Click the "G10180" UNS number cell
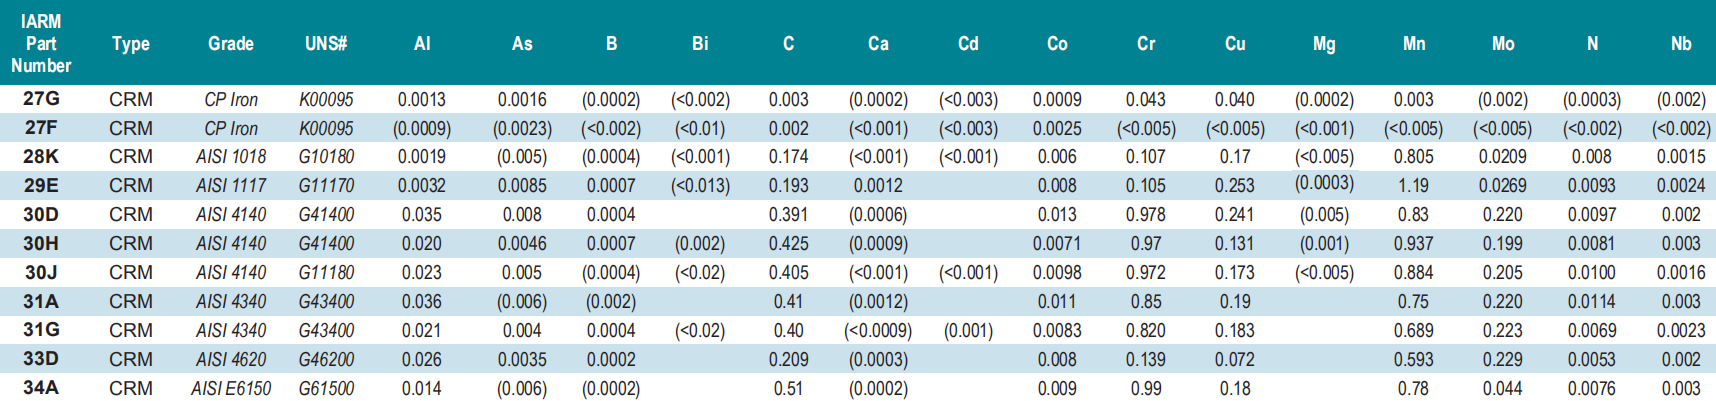Viewport: 1716px width, 401px height. click(326, 157)
